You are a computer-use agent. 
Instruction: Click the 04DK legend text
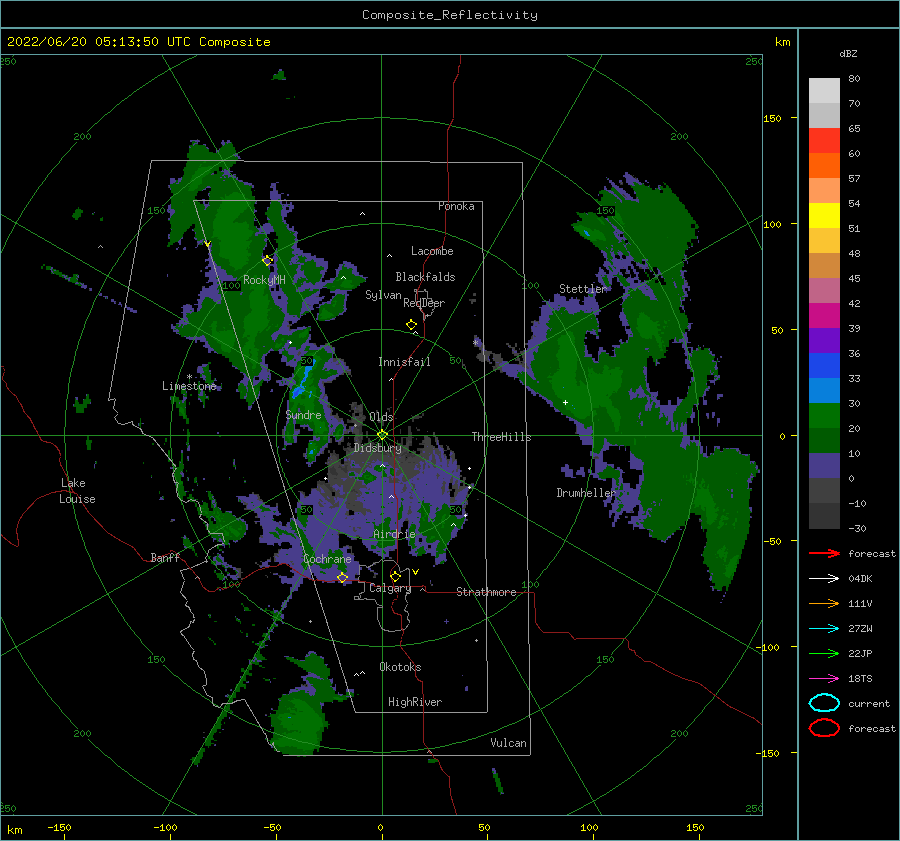click(x=860, y=579)
